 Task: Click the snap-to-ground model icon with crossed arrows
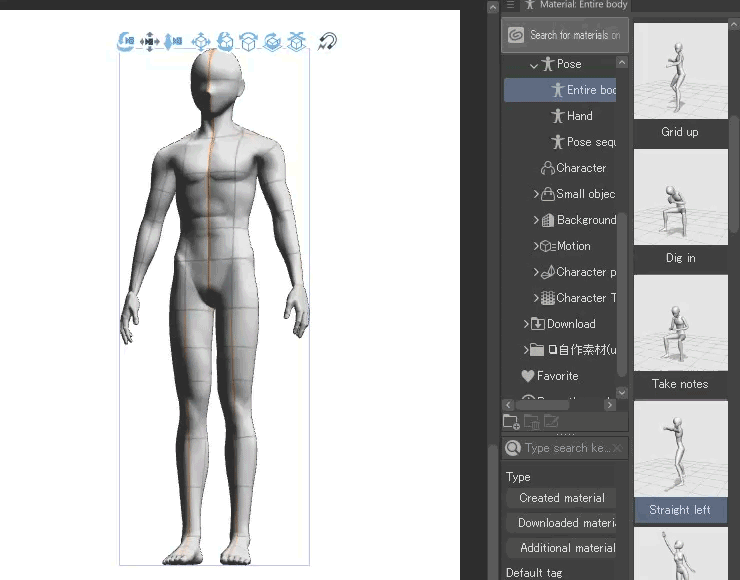pos(296,42)
